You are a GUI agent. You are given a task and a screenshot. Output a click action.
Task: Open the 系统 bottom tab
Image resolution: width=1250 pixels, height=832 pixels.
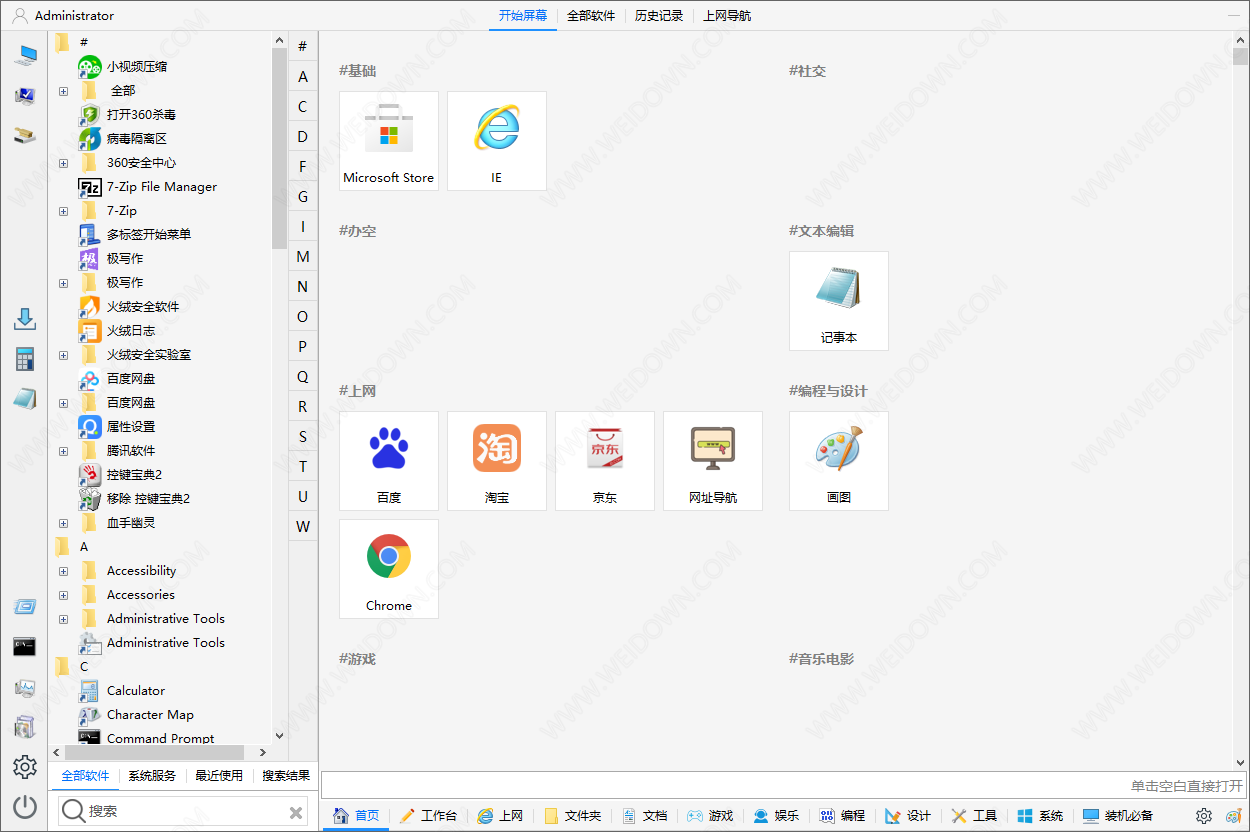[x=1040, y=816]
